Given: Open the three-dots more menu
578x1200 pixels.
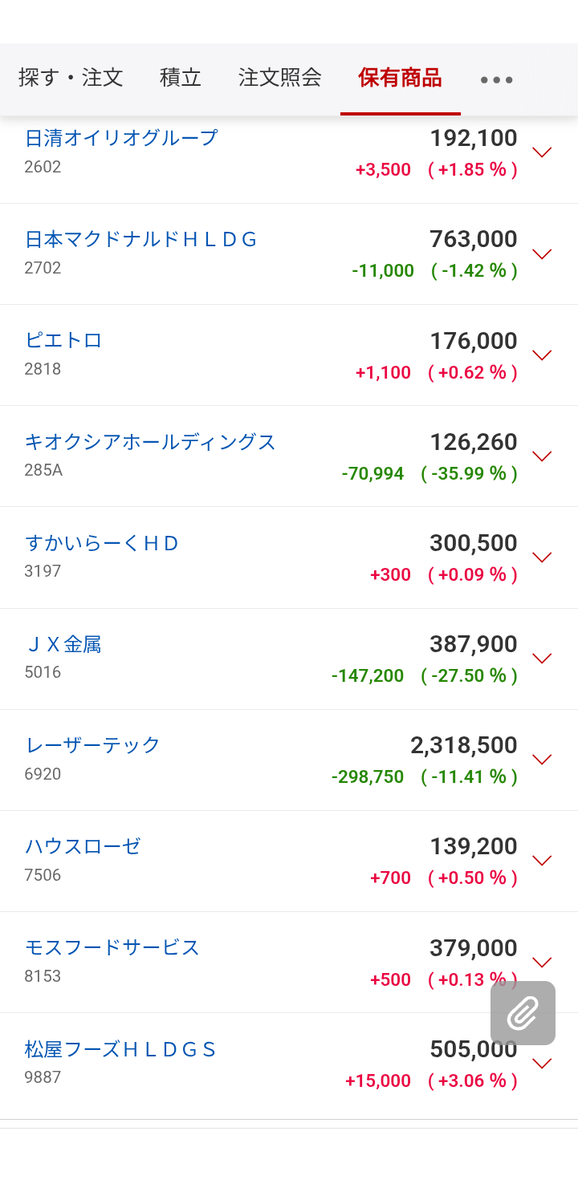Looking at the screenshot, I should click(496, 80).
